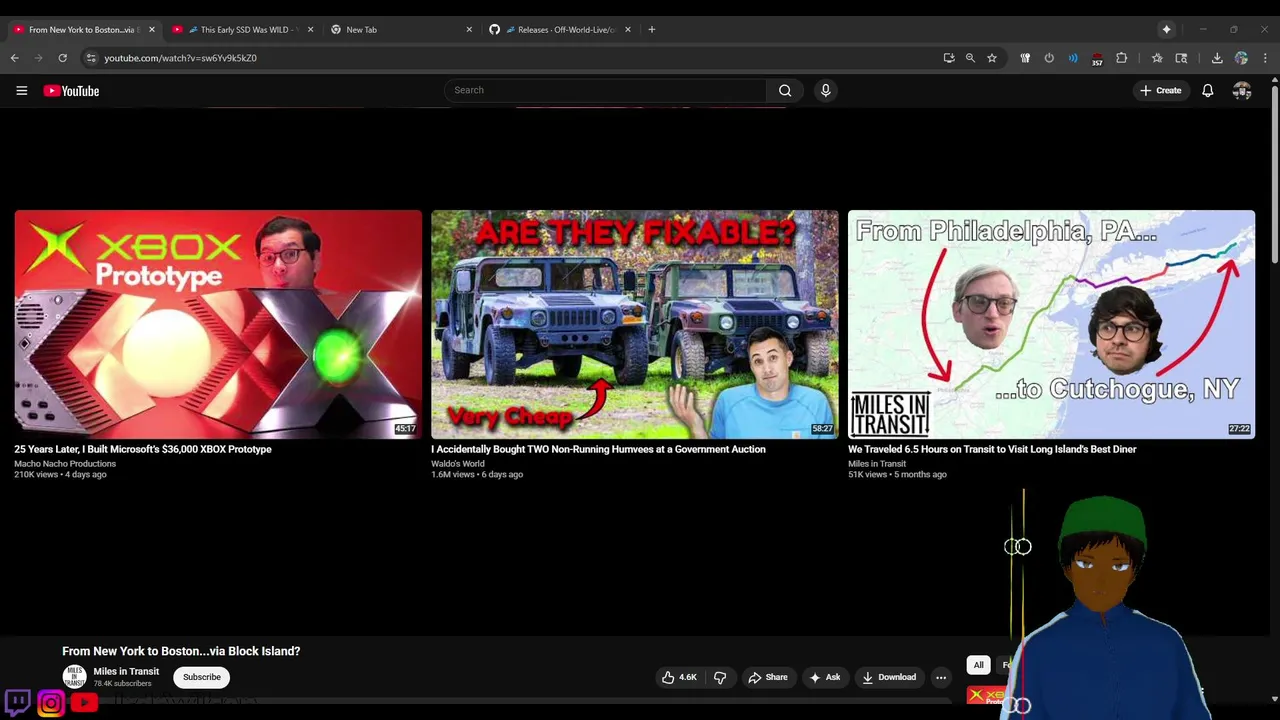
Task: Open the Philadelphia to Cutchogue thumbnail
Action: pos(1051,324)
